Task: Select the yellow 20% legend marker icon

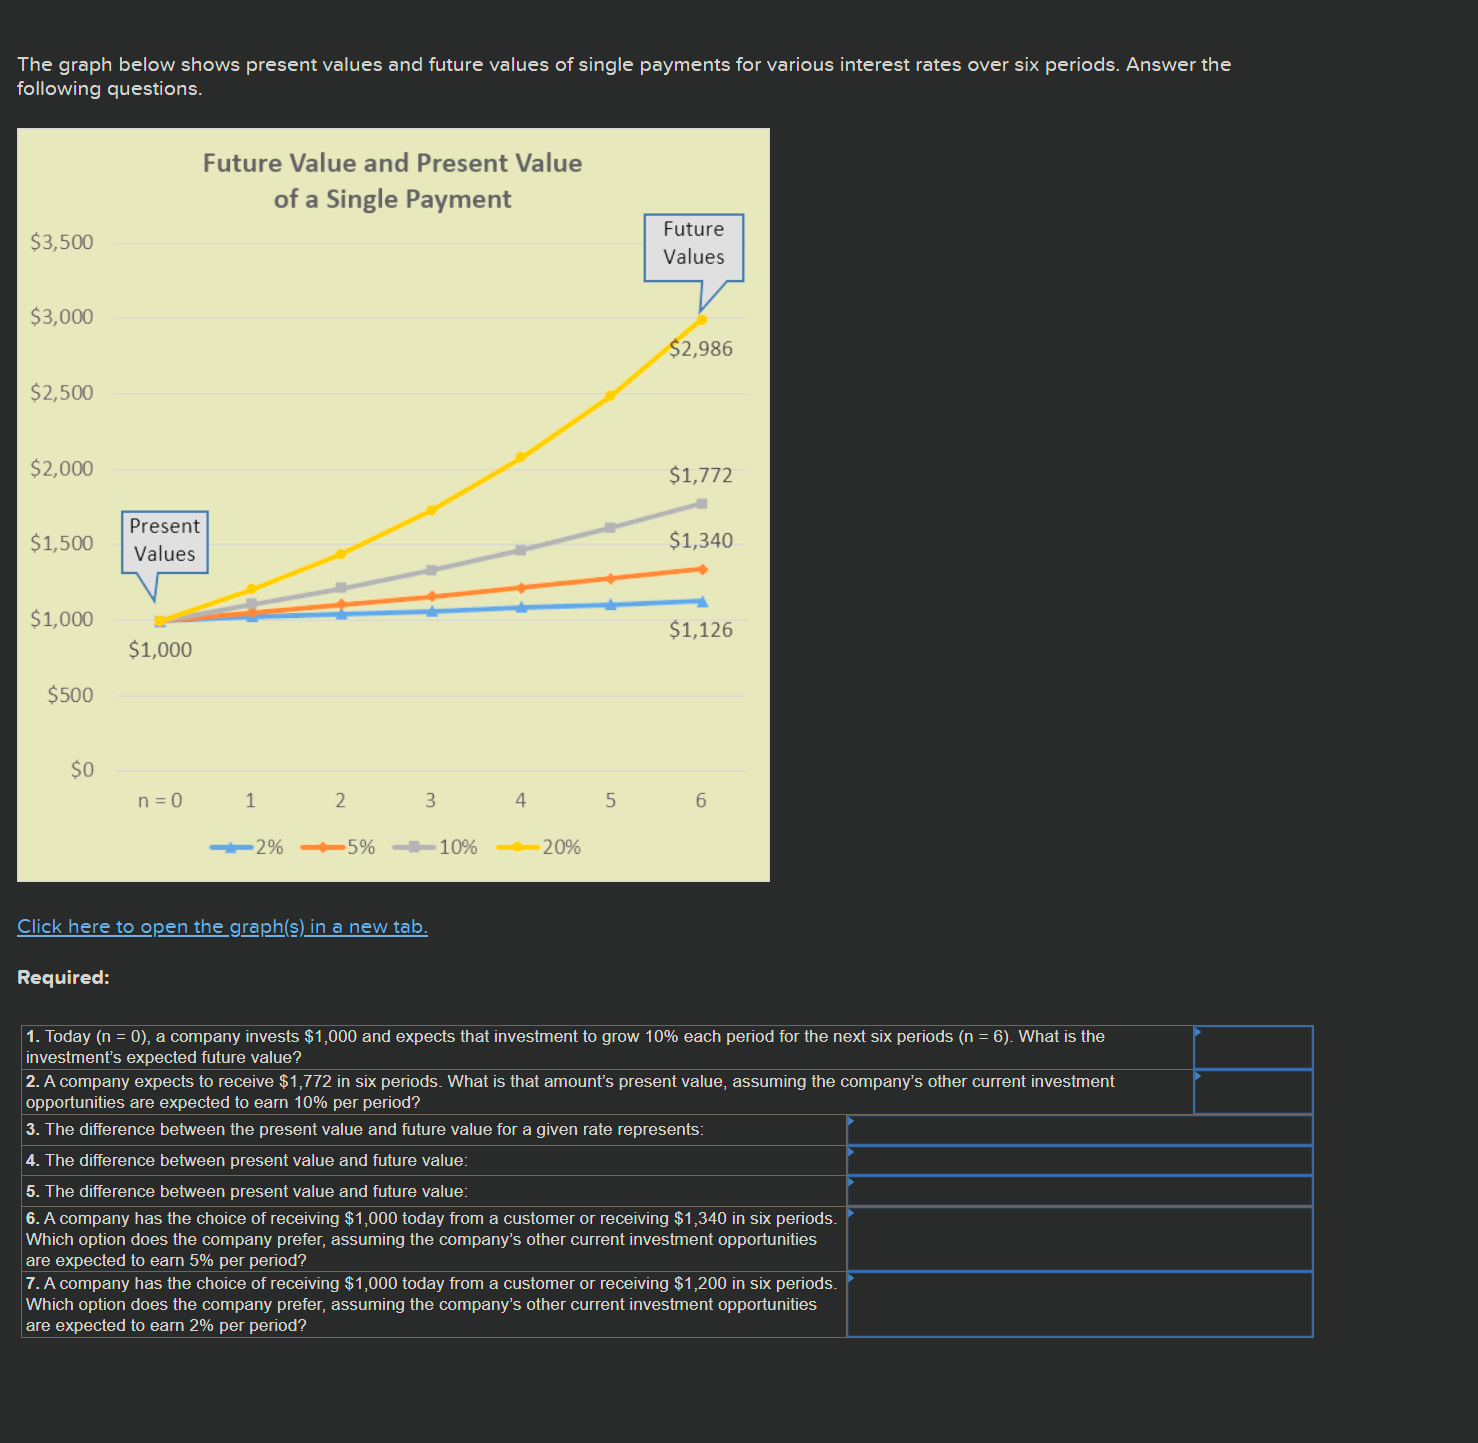Action: pos(517,846)
